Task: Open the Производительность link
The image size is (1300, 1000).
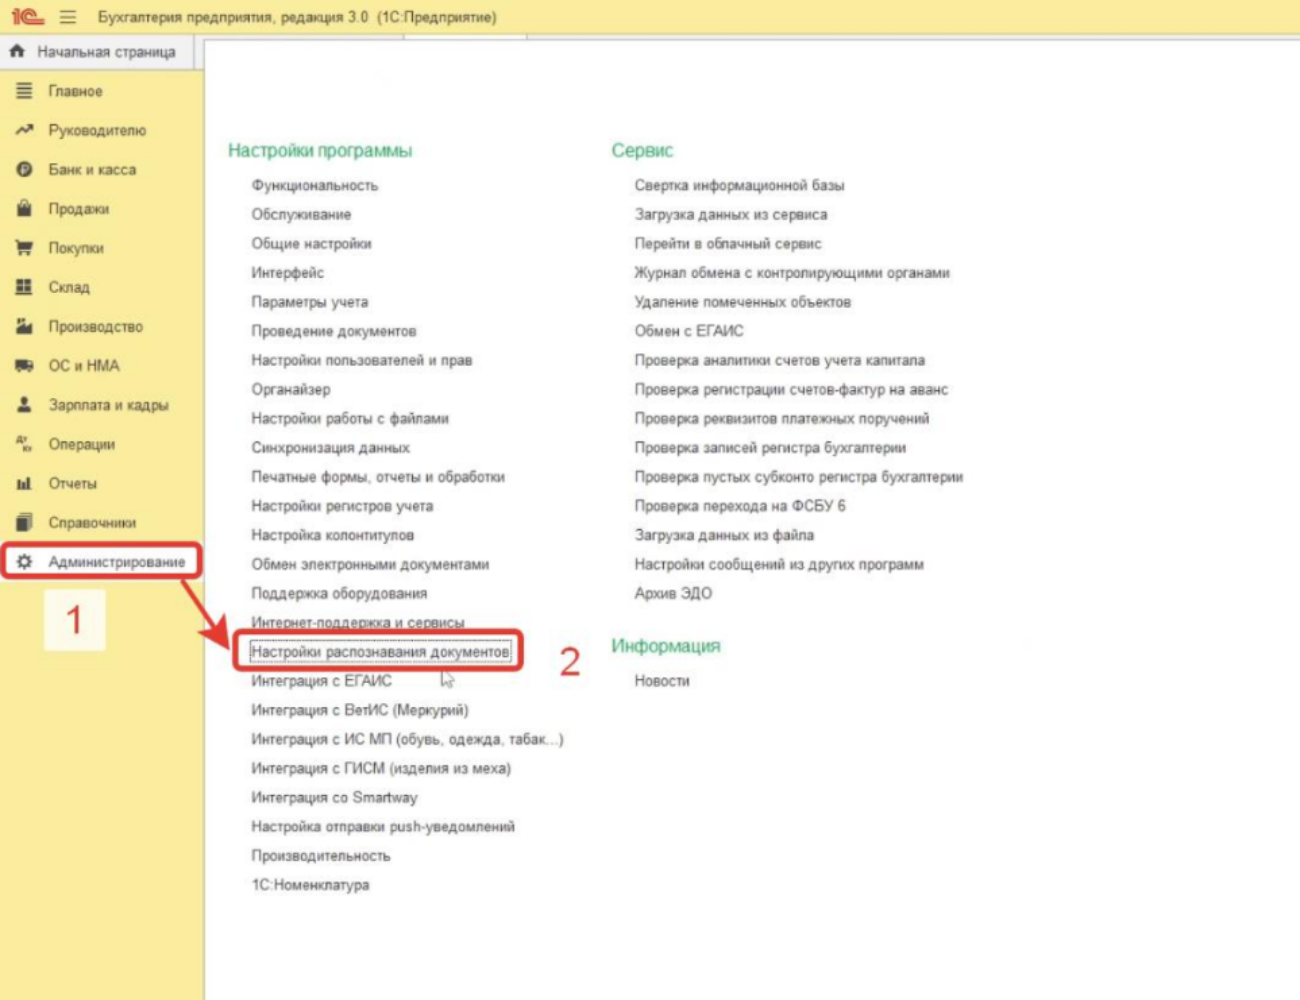Action: [x=321, y=855]
